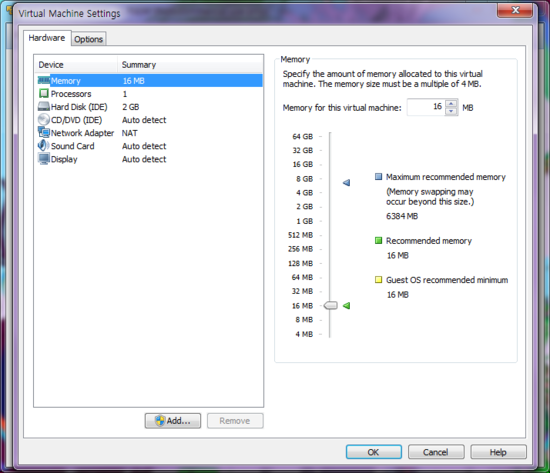The image size is (550, 473).
Task: Dismiss dialog with the Cancel button
Action: (x=436, y=452)
